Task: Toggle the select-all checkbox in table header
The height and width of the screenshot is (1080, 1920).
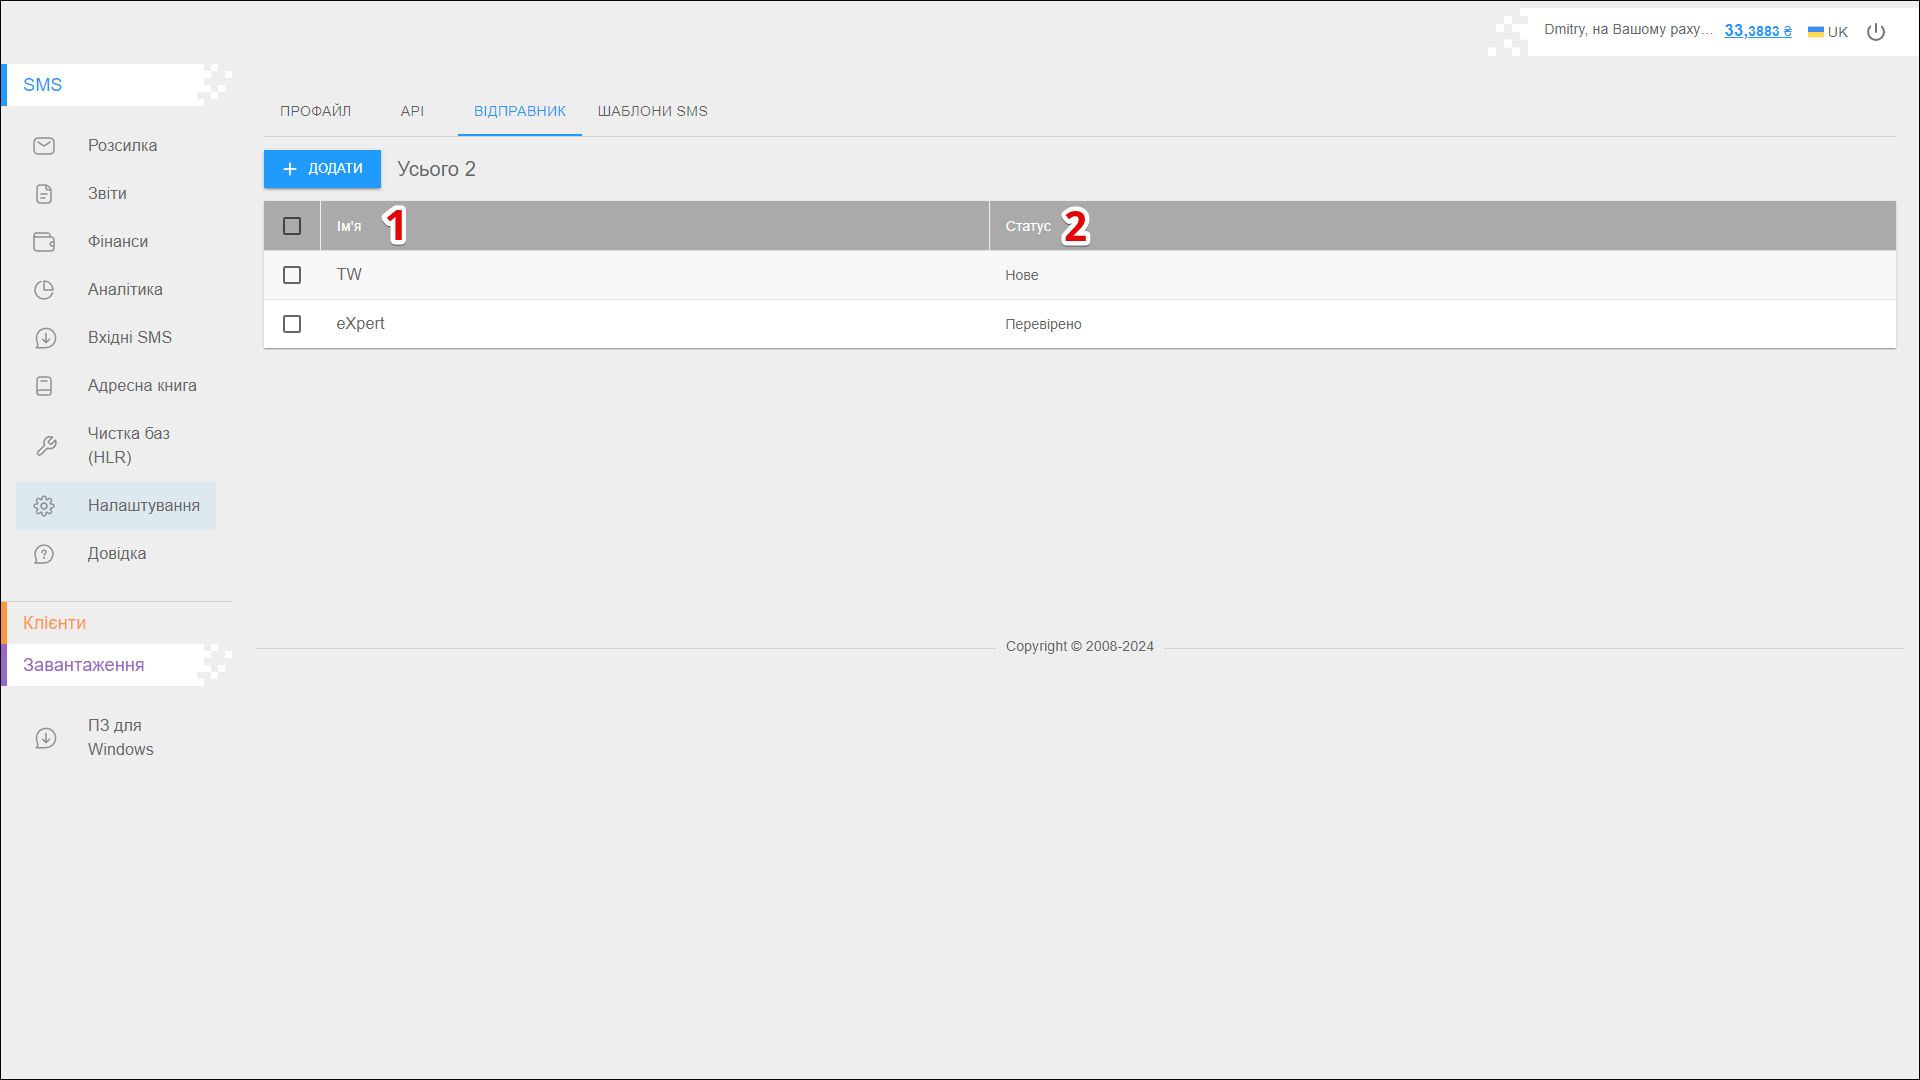Action: click(292, 226)
